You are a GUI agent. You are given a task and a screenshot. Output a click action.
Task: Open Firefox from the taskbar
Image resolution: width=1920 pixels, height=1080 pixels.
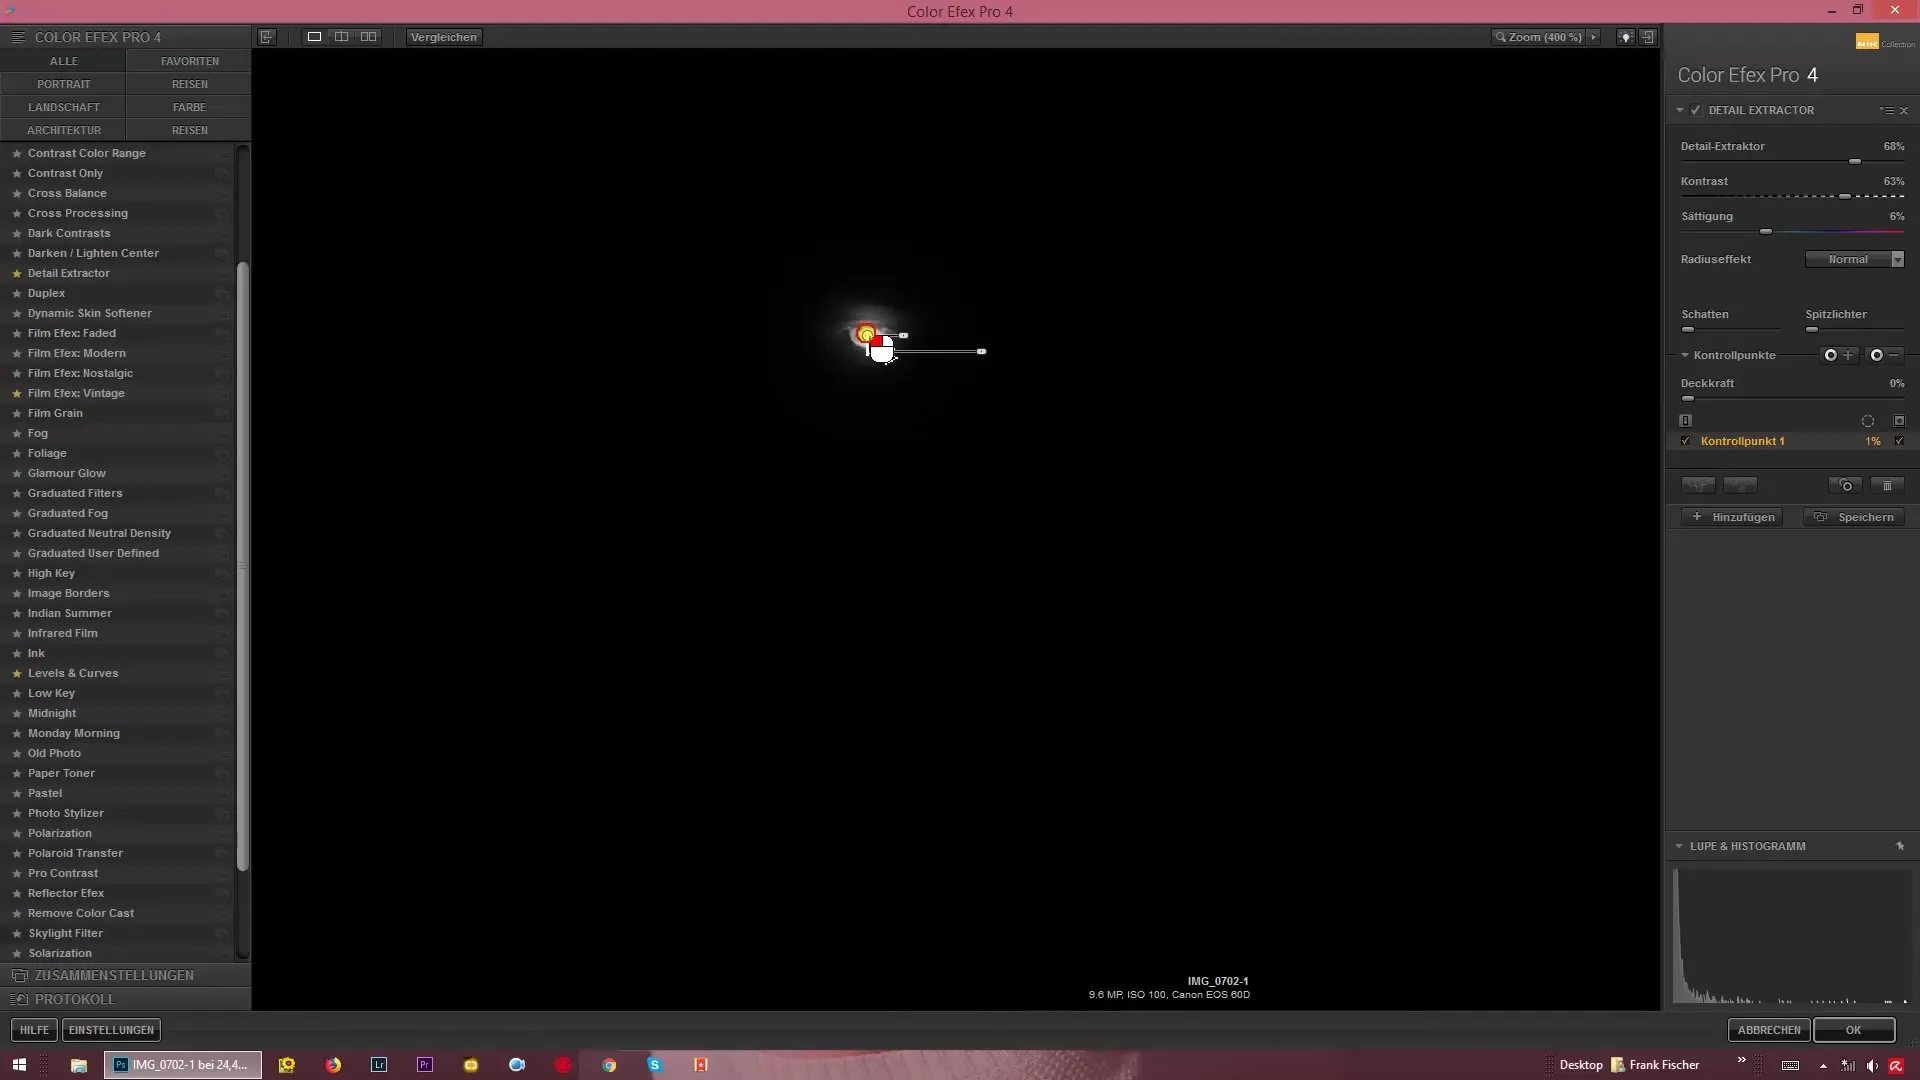click(x=333, y=1065)
